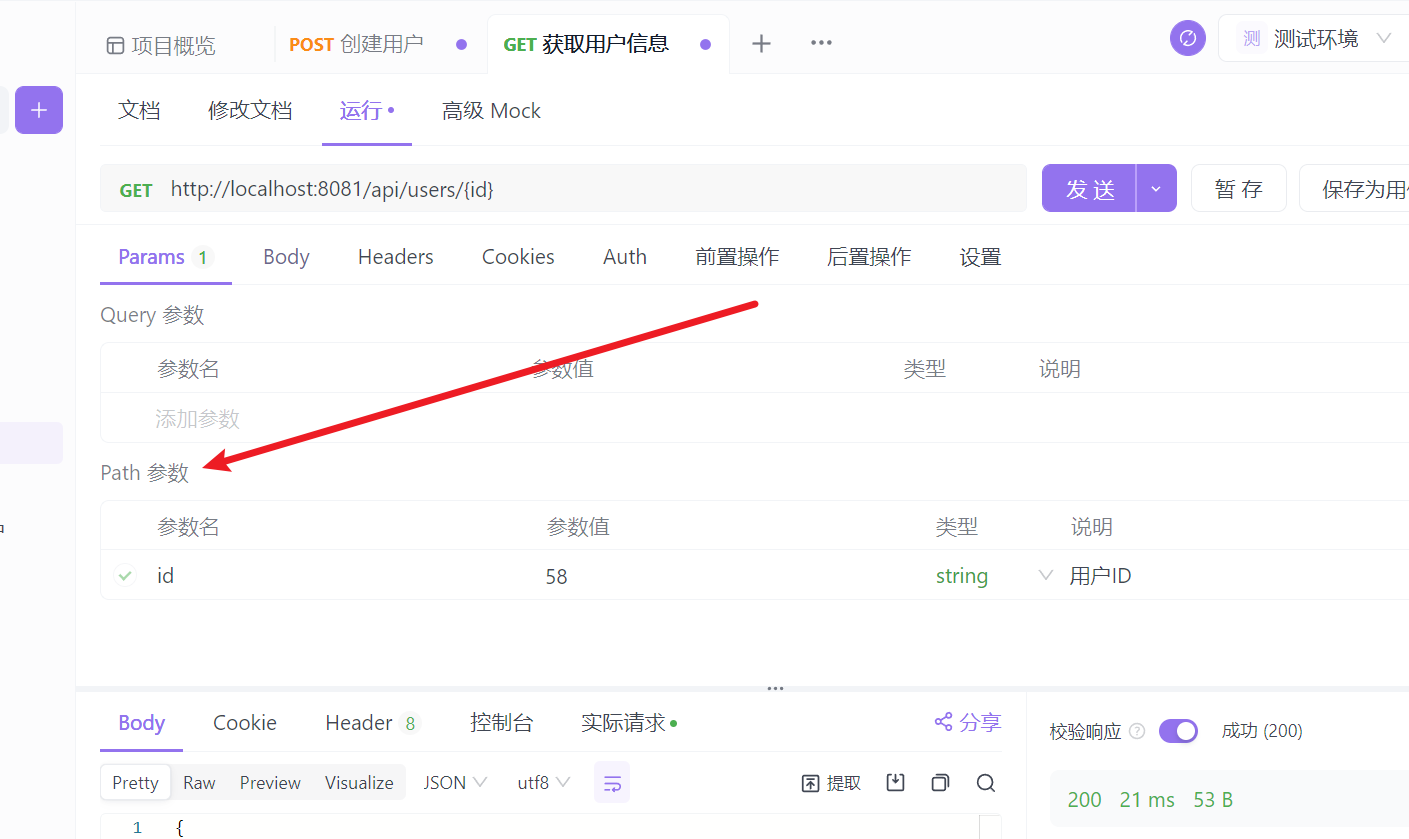The image size is (1409, 839).
Task: Open the utf8 encoding dropdown
Action: point(543,782)
